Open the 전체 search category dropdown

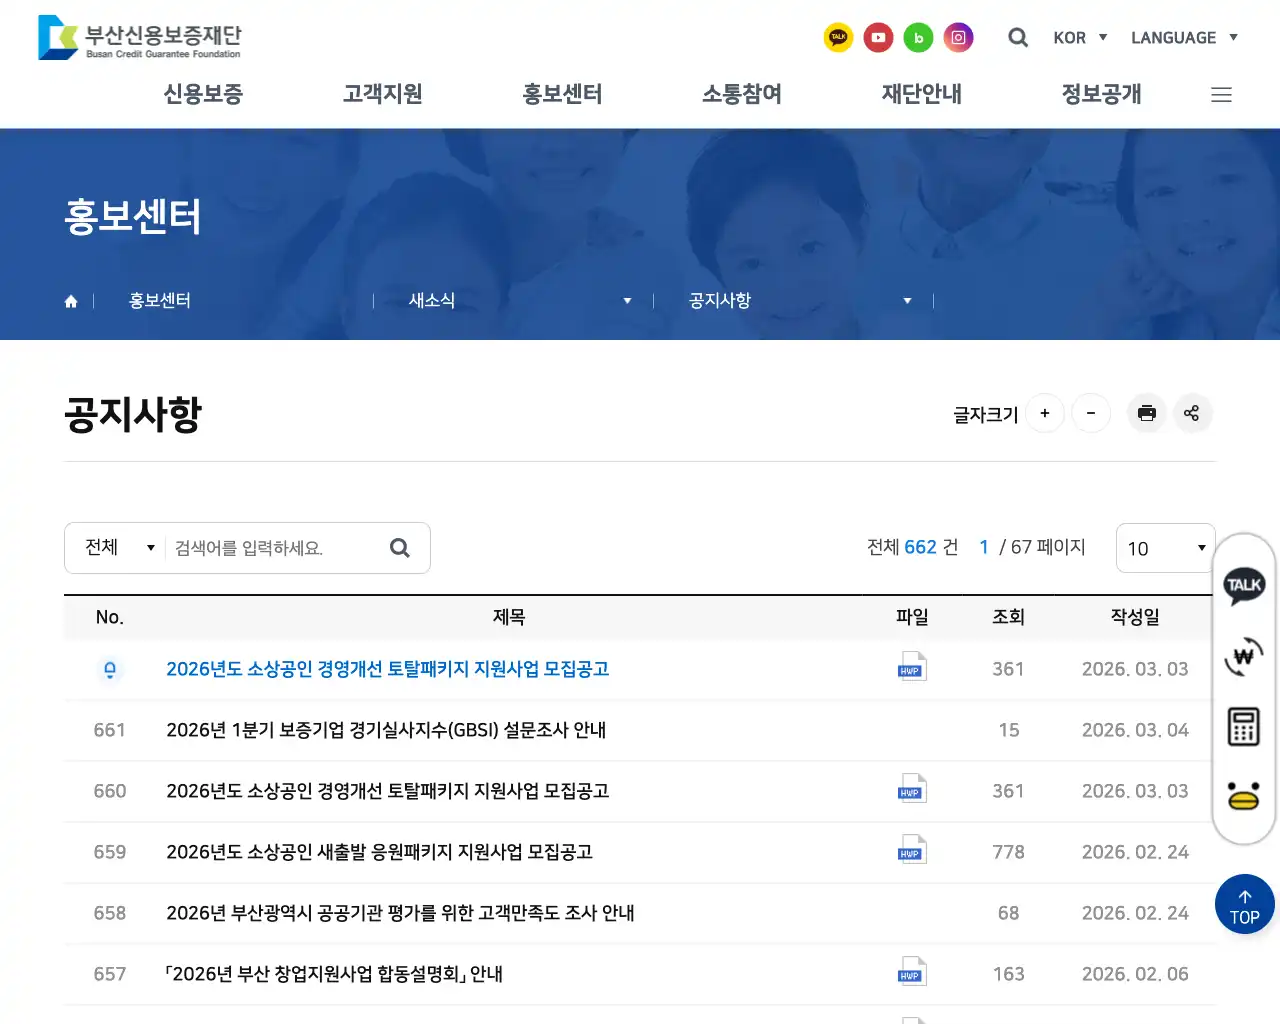tap(118, 548)
